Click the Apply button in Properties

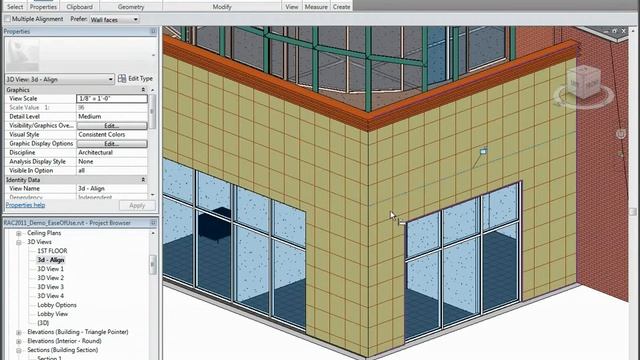point(137,205)
